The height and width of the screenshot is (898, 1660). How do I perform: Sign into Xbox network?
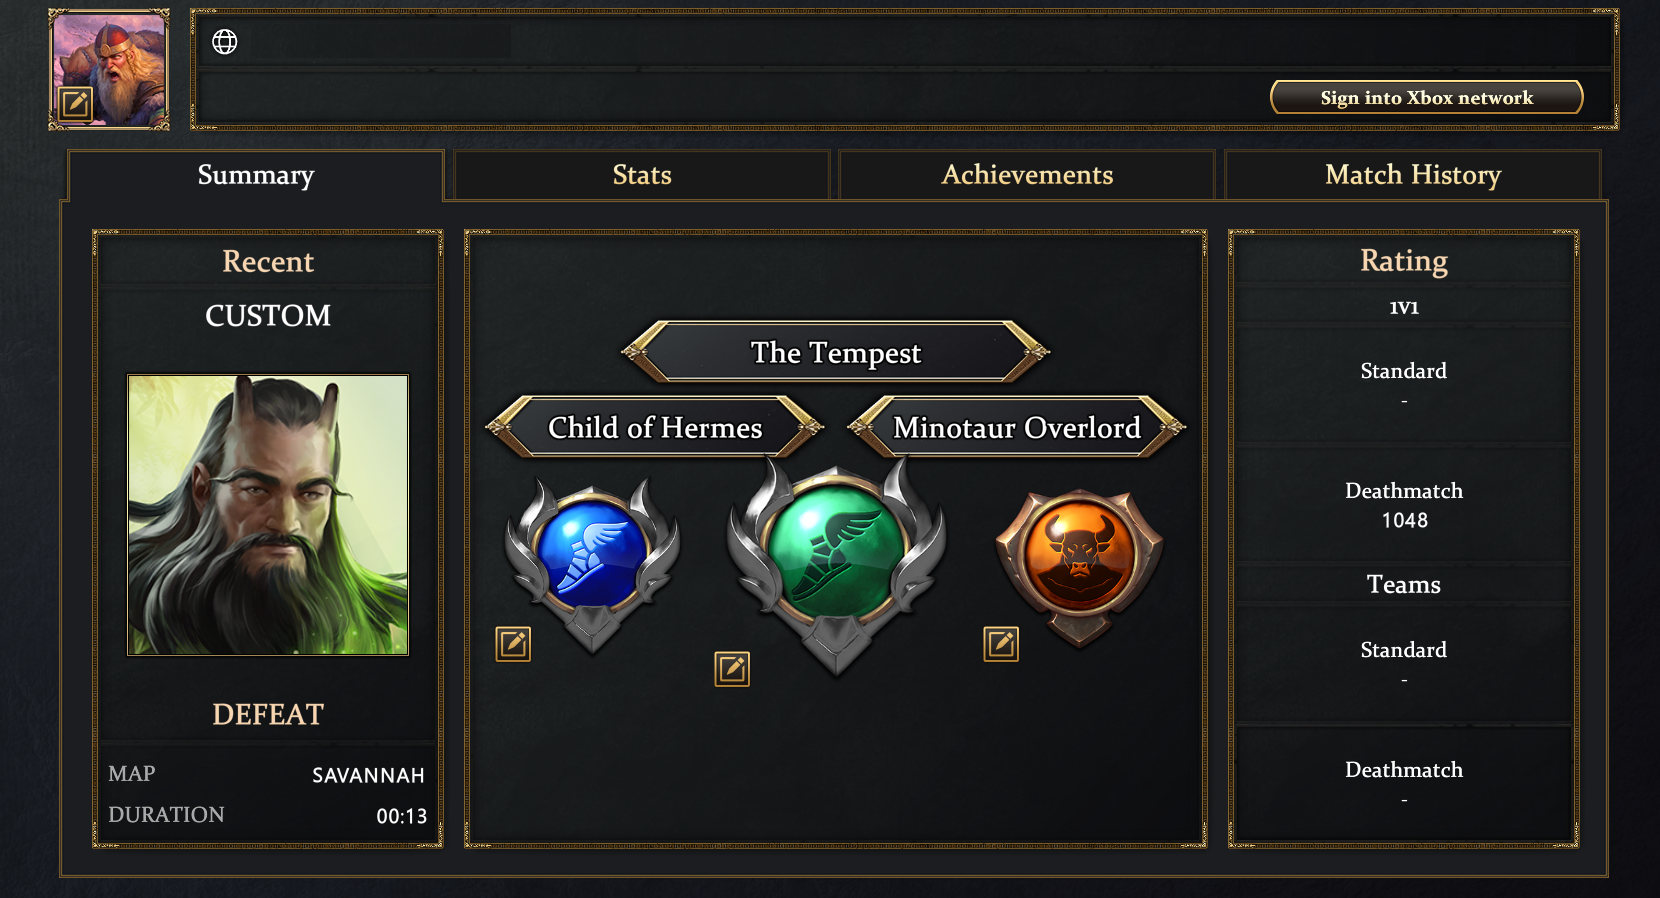click(1426, 98)
